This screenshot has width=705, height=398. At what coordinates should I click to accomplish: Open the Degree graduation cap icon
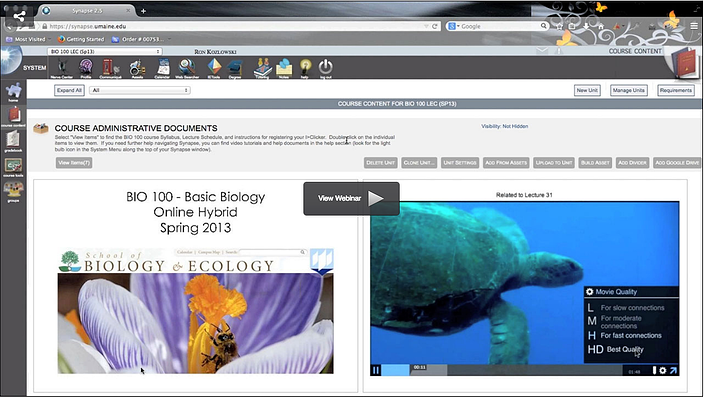coord(235,69)
